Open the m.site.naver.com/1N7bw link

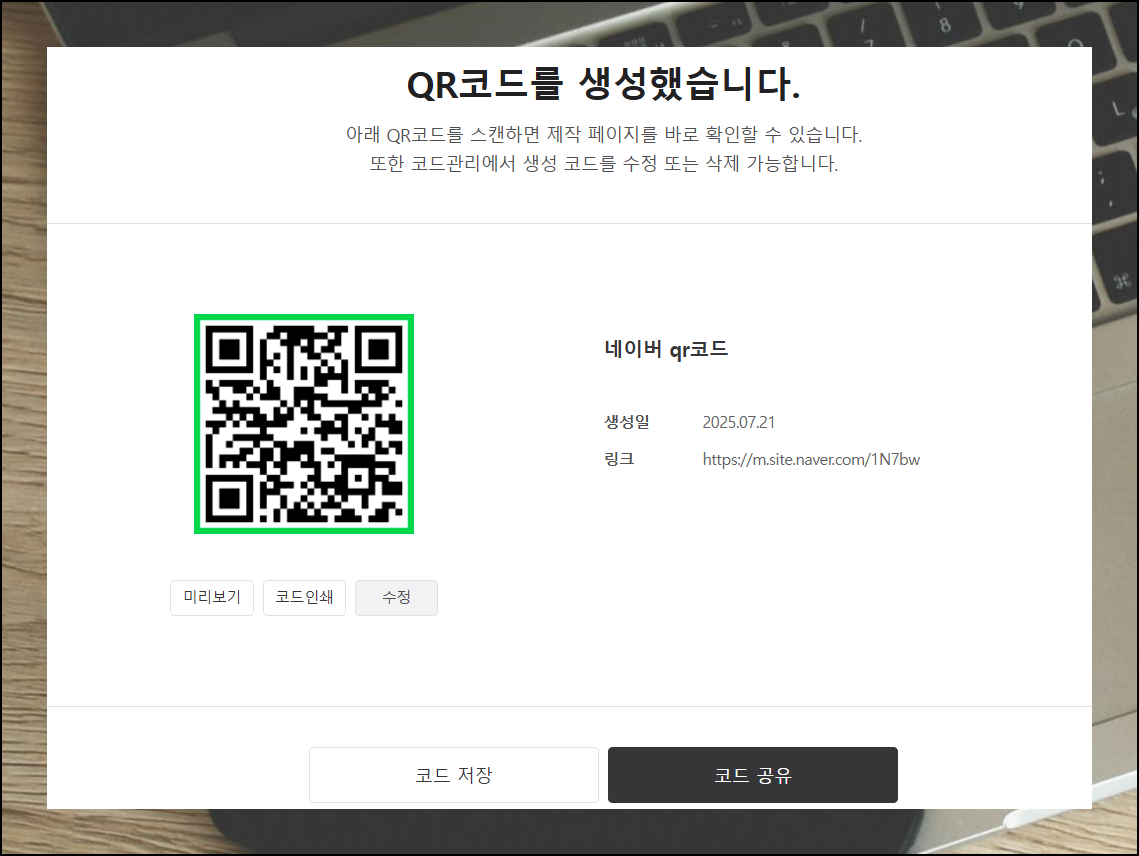pyautogui.click(x=811, y=459)
